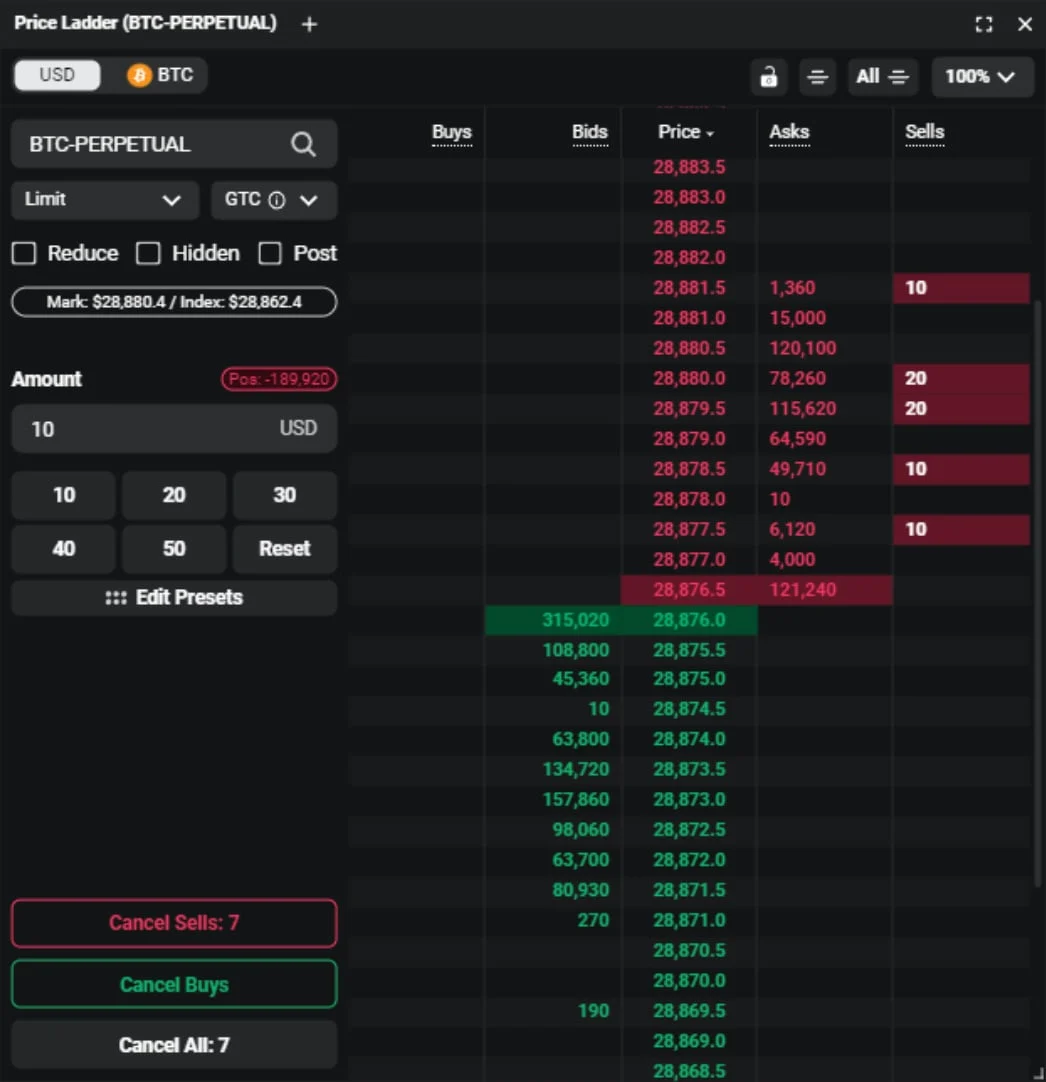
Task: Switch amount currency to USD
Action: pos(57,75)
